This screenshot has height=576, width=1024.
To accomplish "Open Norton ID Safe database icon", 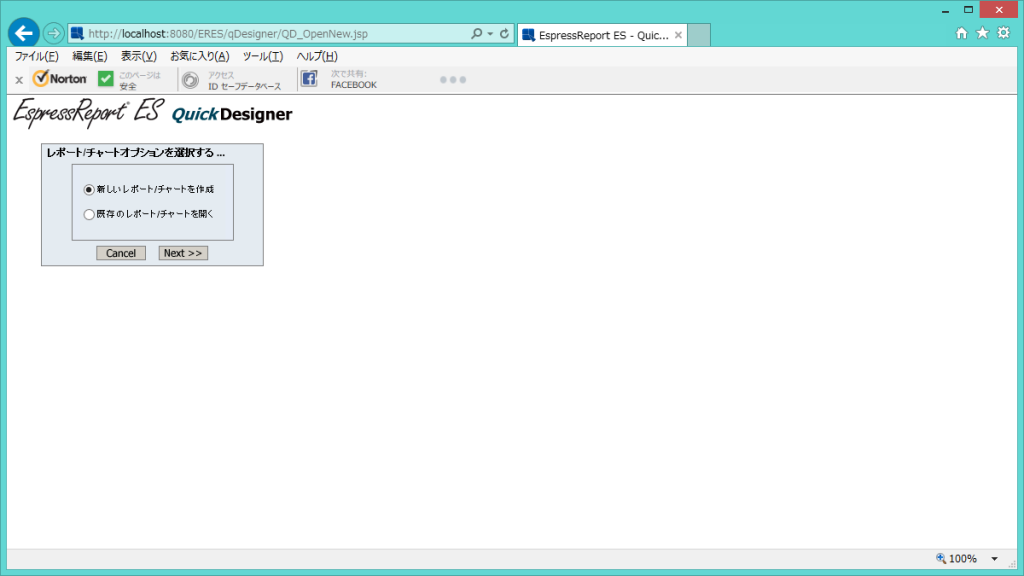I will [x=190, y=79].
